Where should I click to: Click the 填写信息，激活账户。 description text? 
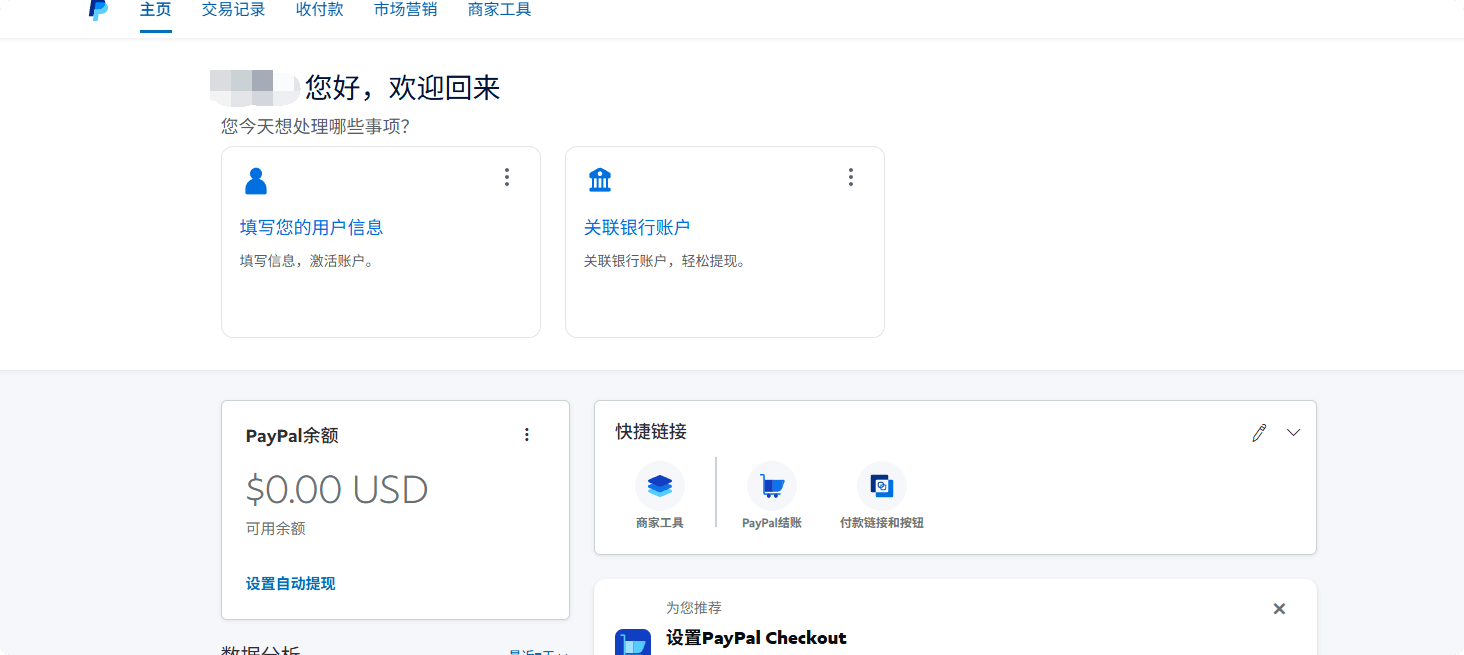tap(307, 262)
